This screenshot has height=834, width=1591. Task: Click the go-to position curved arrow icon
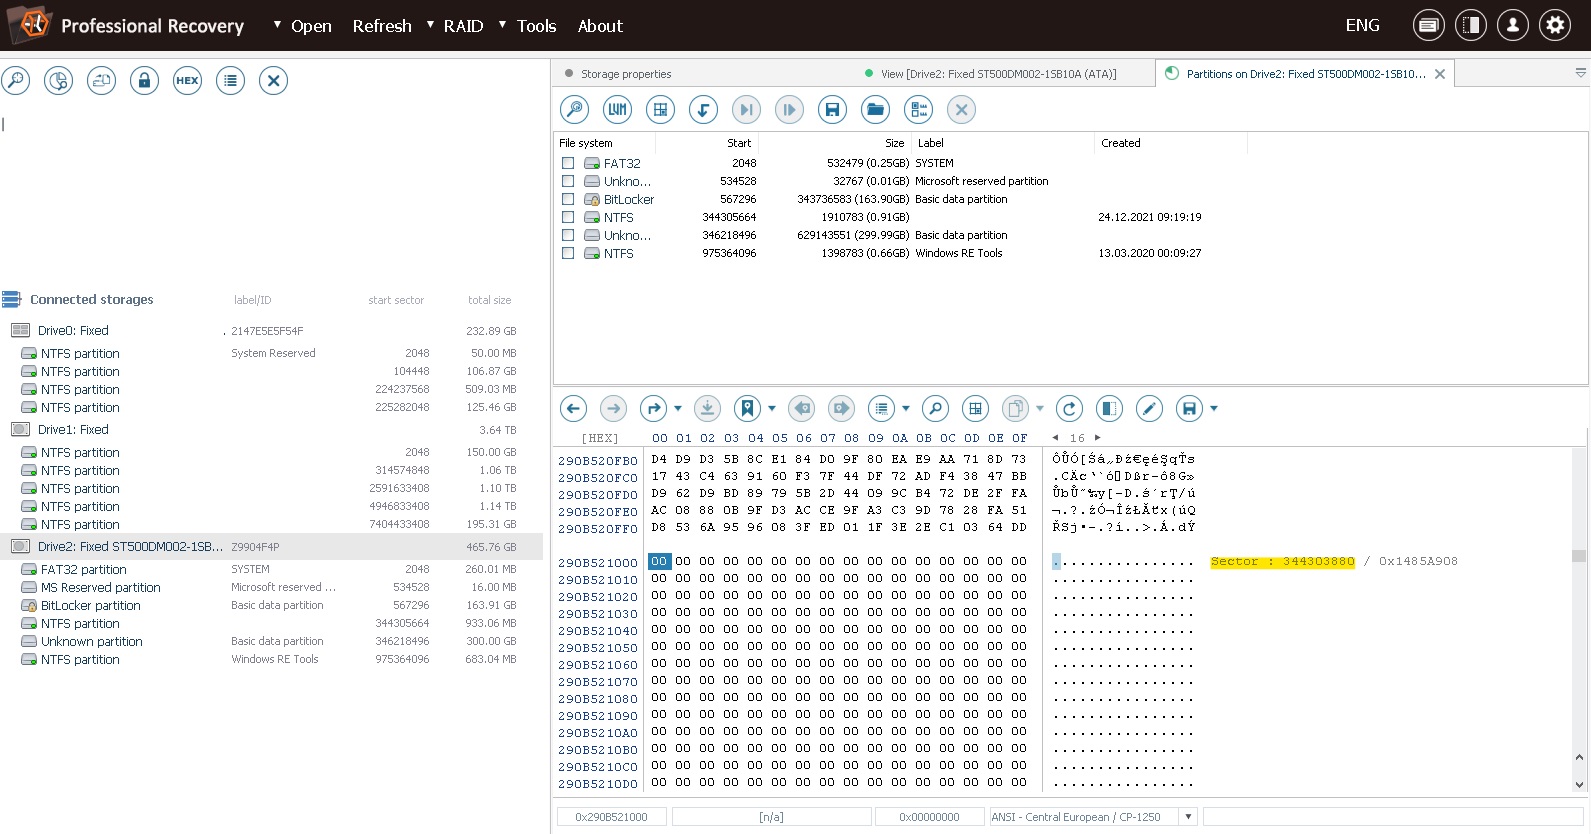(x=653, y=408)
